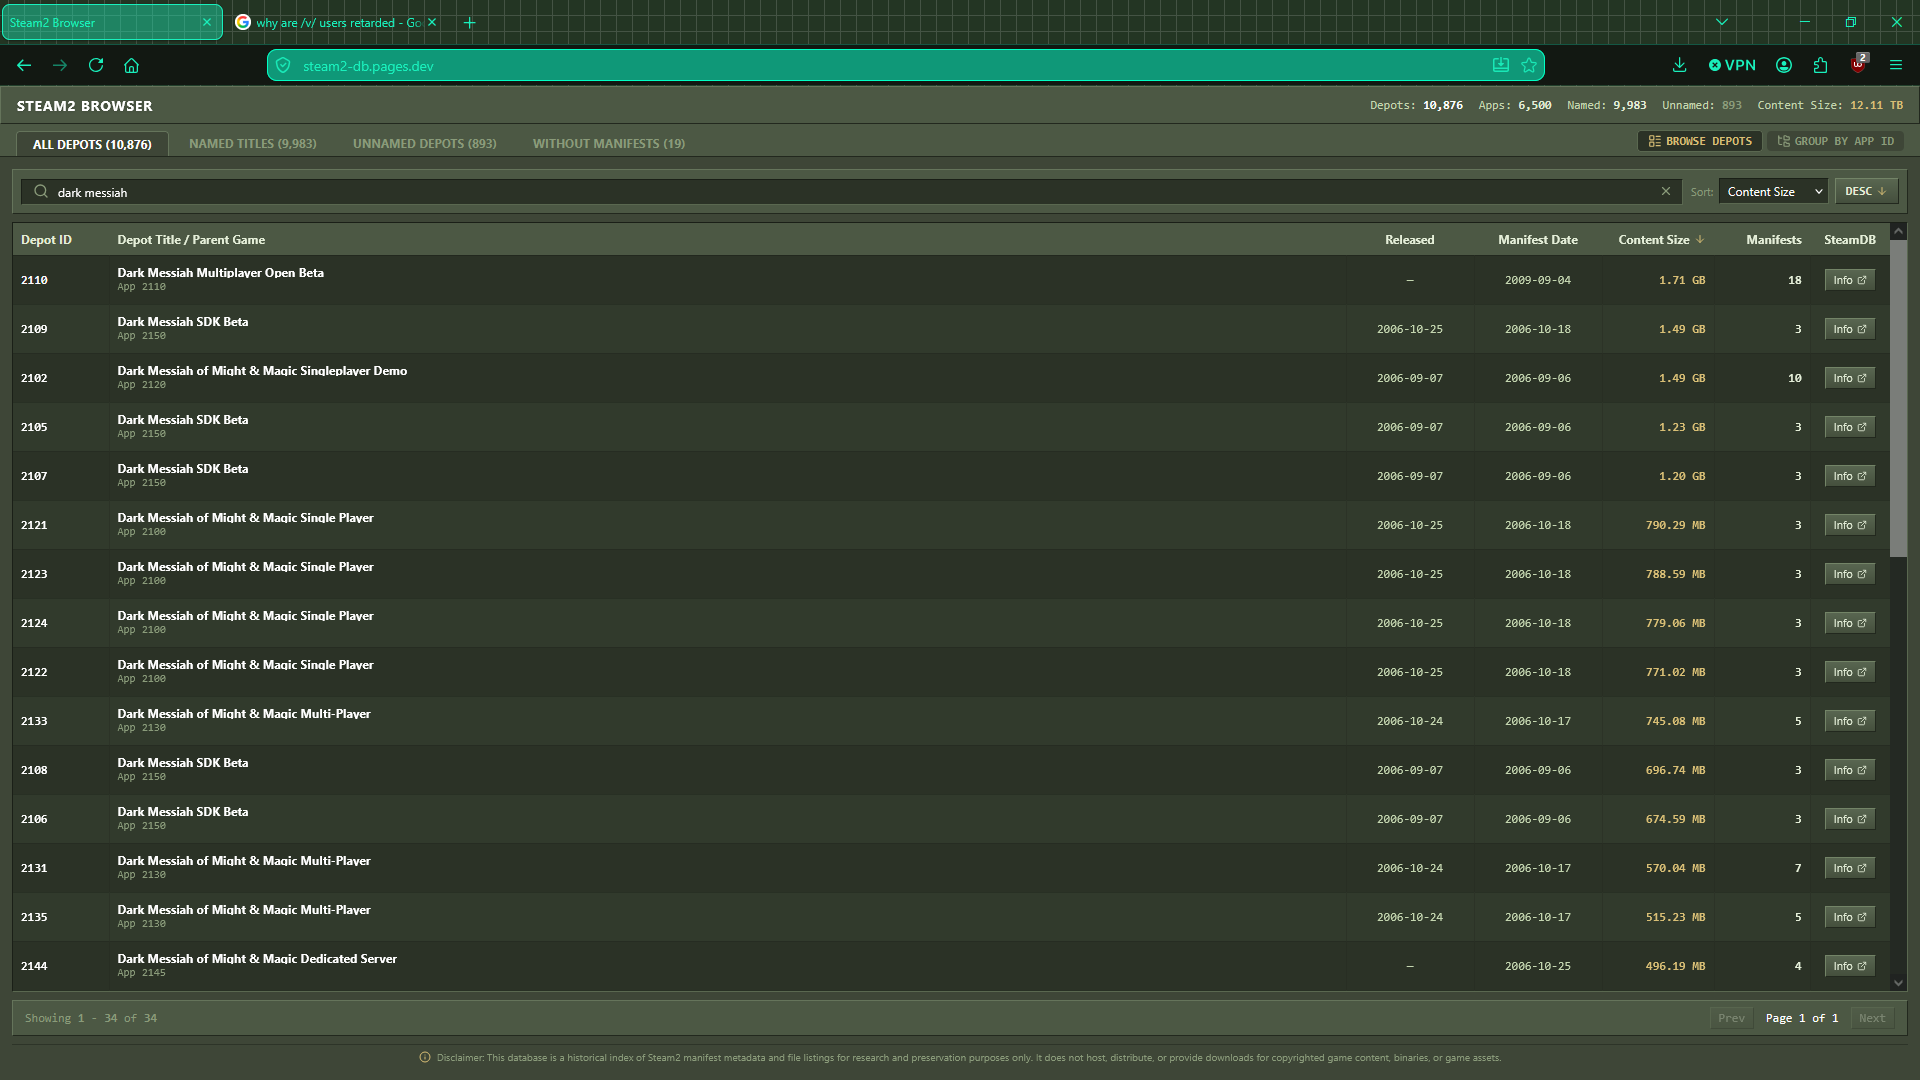
Task: Toggle DESC sort order button
Action: pos(1866,191)
